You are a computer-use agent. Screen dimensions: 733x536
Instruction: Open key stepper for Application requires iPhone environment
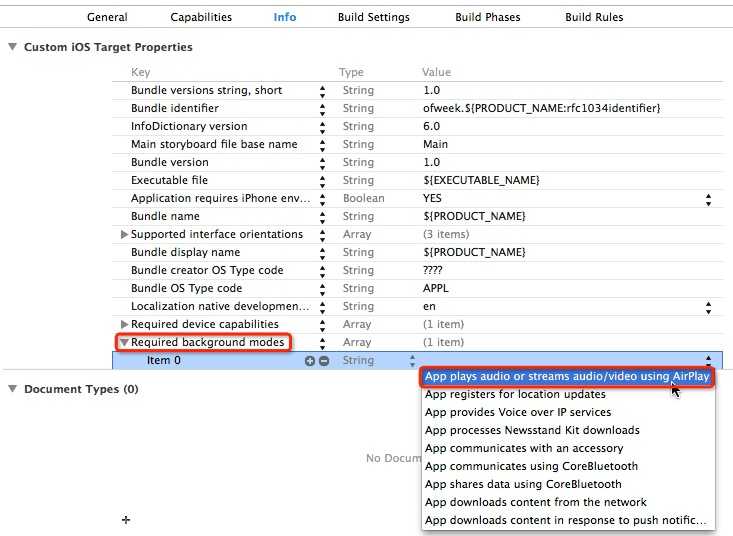[x=323, y=199]
